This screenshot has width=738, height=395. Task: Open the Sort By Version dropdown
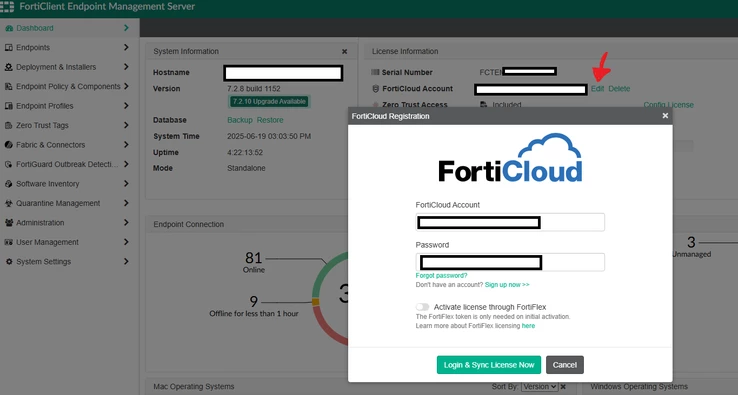(x=539, y=387)
